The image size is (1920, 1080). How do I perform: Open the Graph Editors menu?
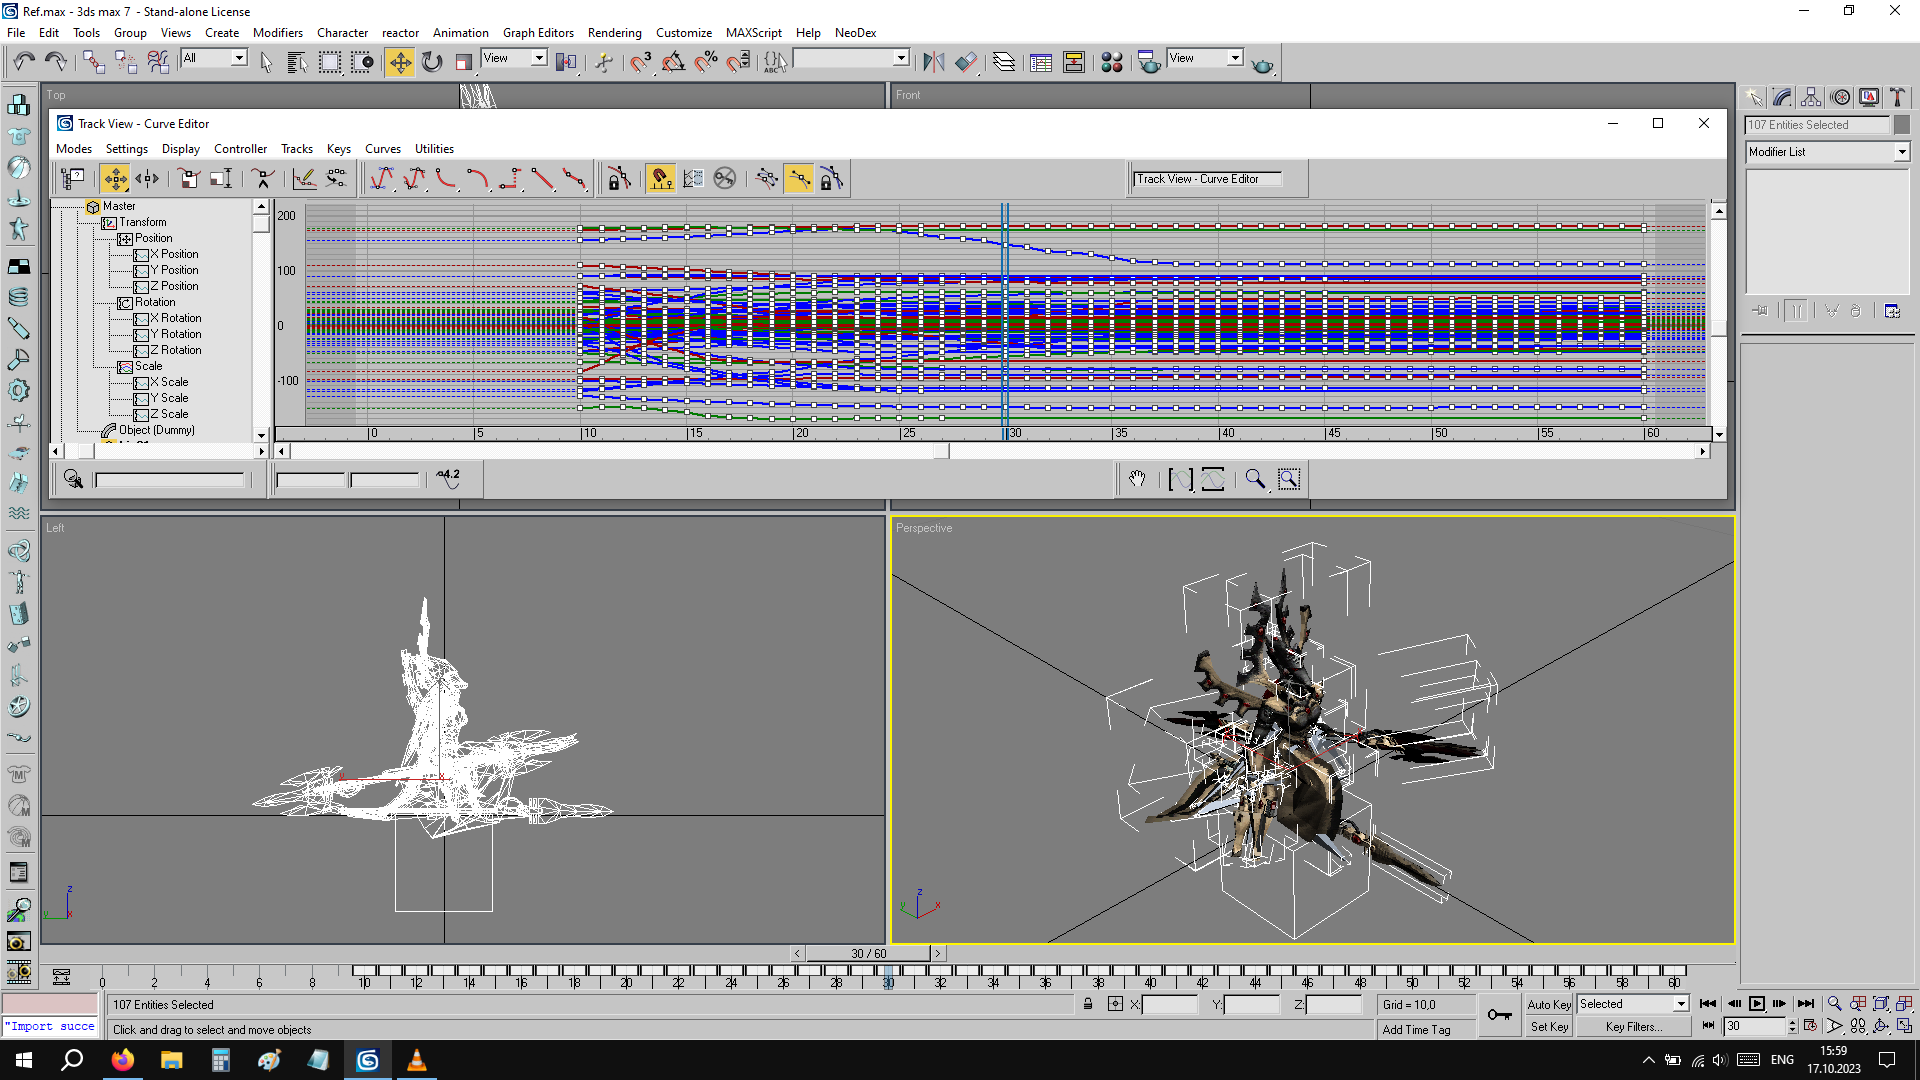pyautogui.click(x=538, y=32)
